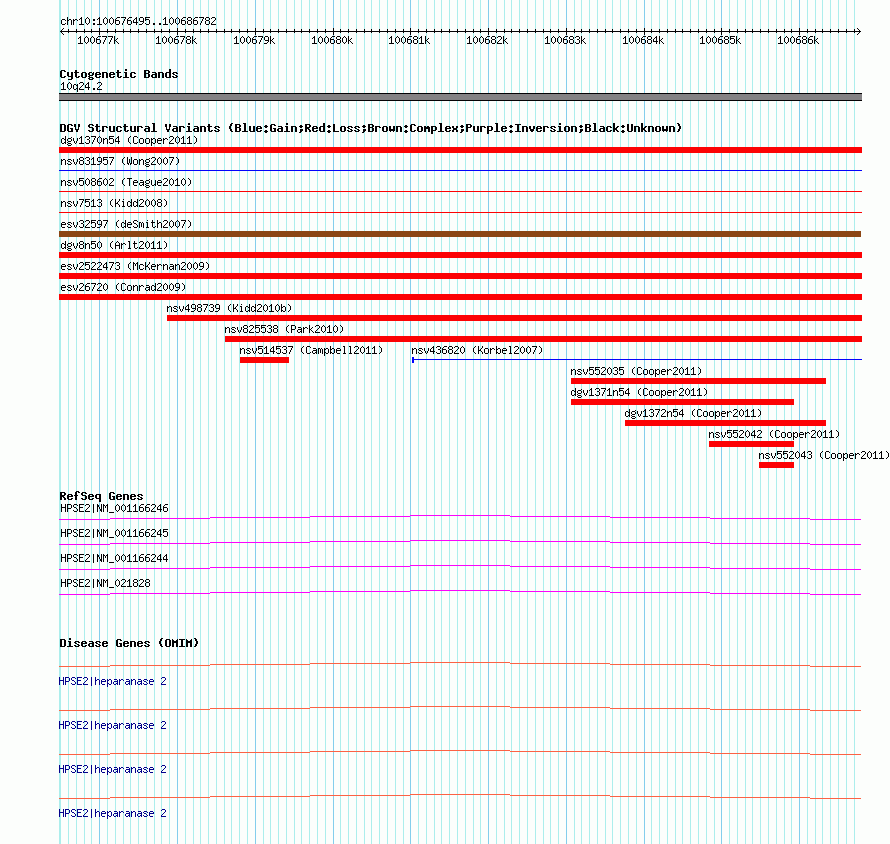Click the HPSE2|NM_021828 gene label
890x844 pixels.
click(105, 583)
